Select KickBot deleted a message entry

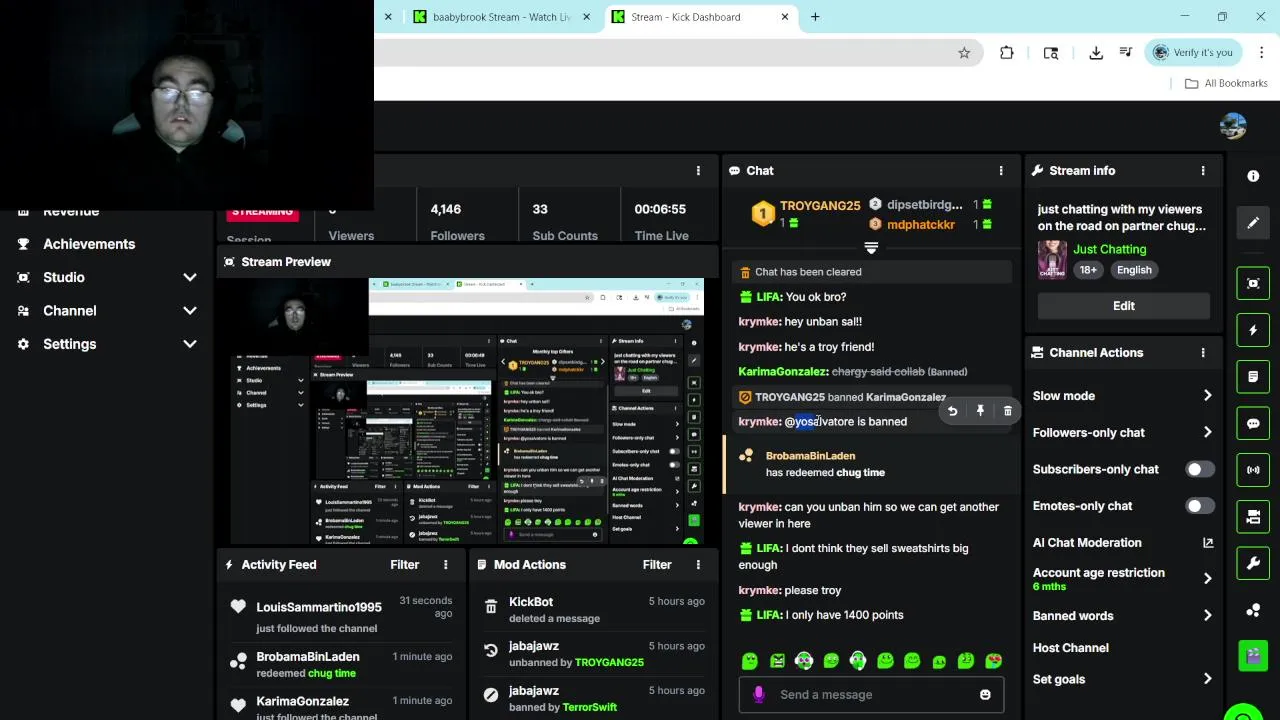tap(594, 610)
